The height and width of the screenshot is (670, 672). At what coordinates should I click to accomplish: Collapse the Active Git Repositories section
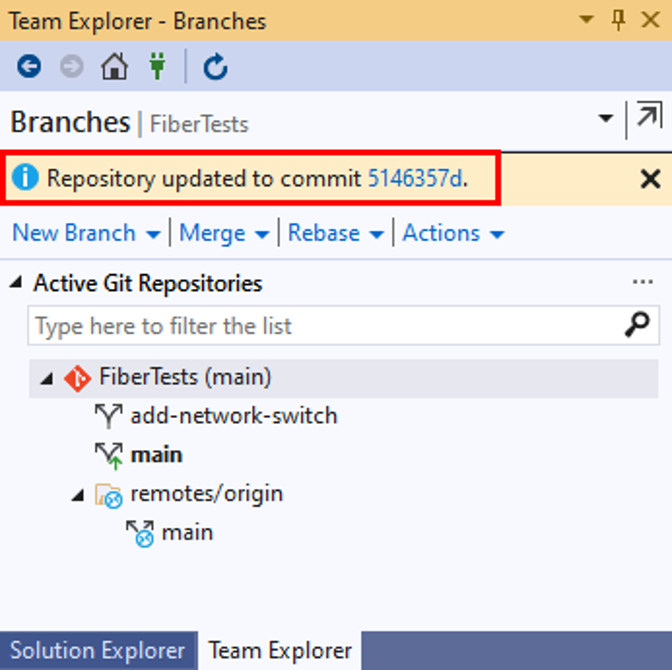pos(16,282)
